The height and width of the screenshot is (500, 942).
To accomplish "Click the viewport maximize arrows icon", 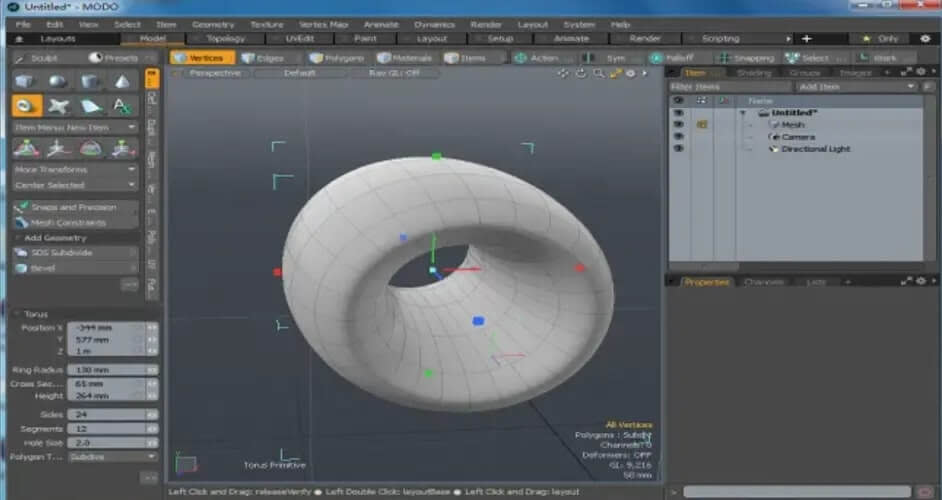I will [x=615, y=73].
